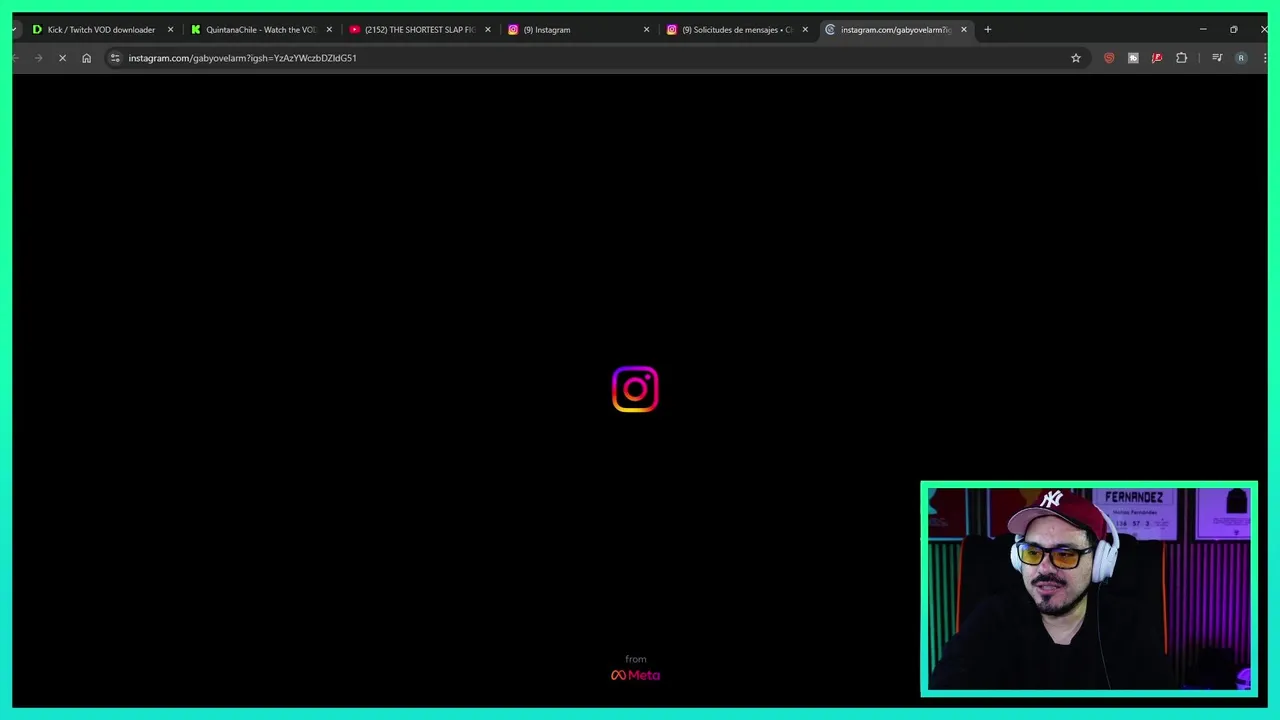Open a new browser tab
This screenshot has width=1280, height=720.
(988, 30)
